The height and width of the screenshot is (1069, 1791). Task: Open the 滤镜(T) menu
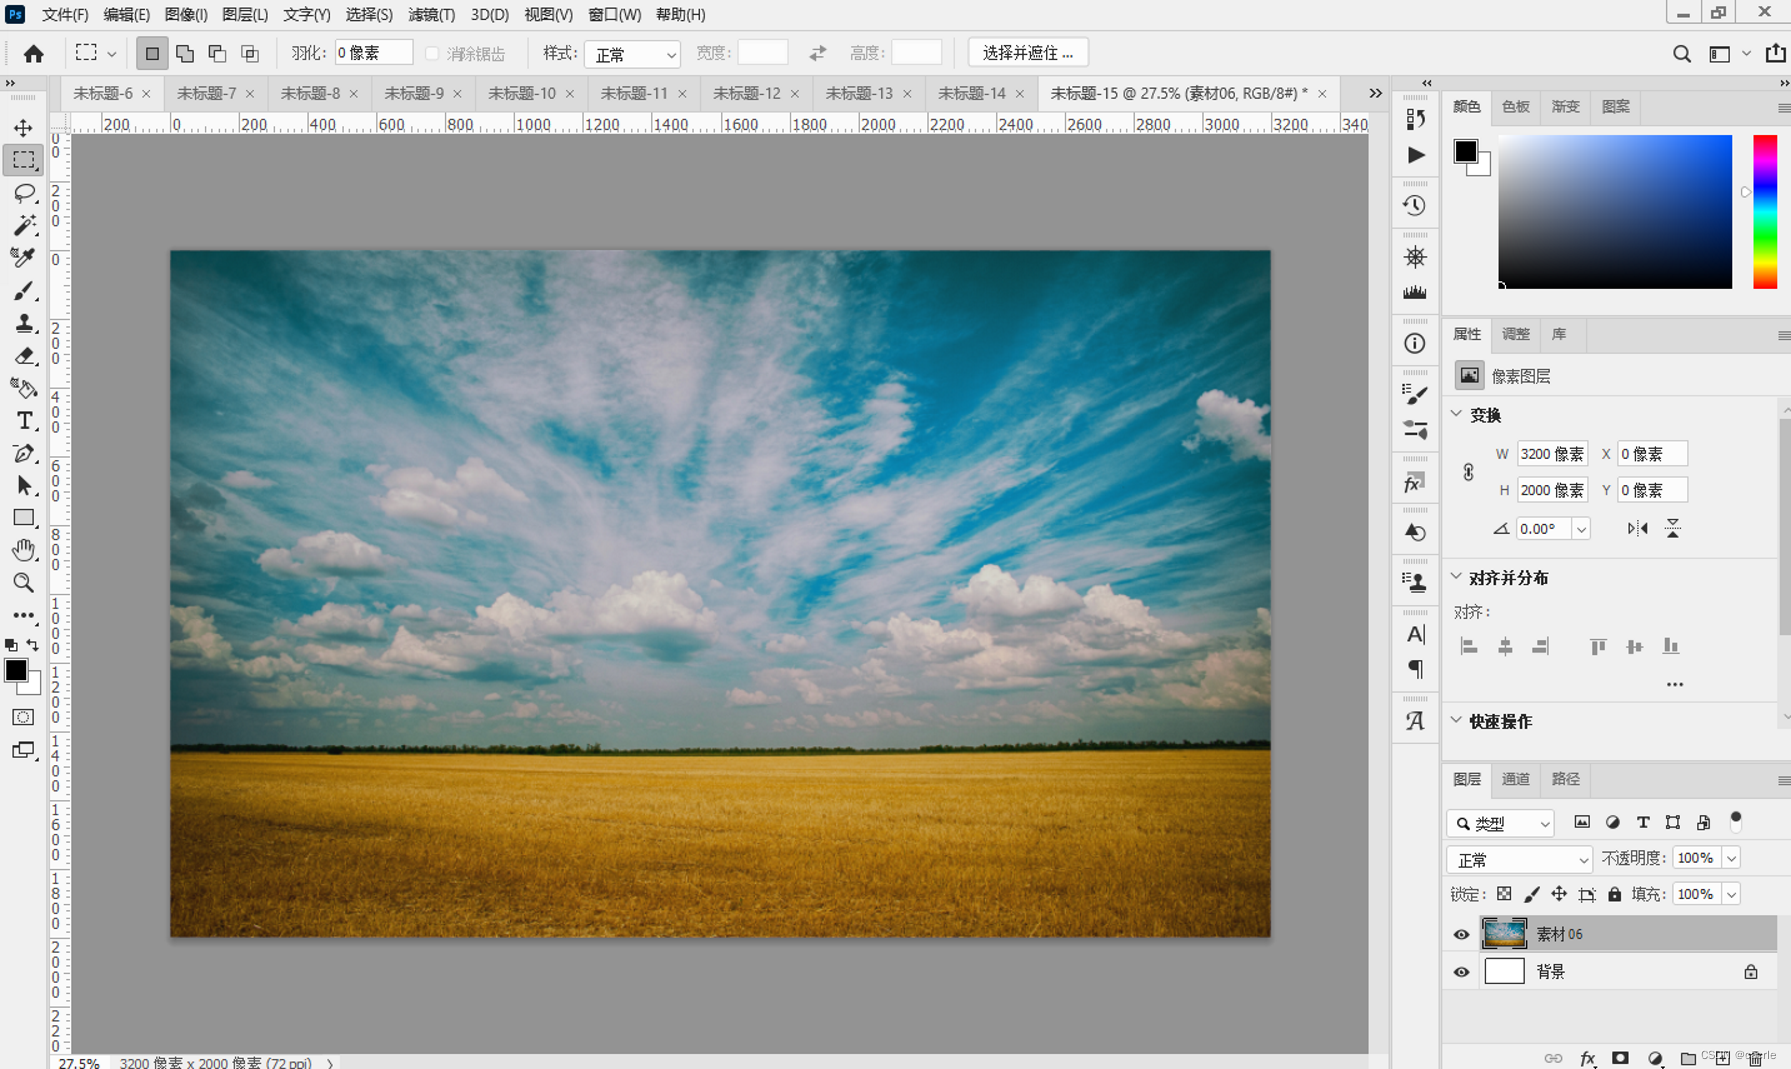pos(431,14)
